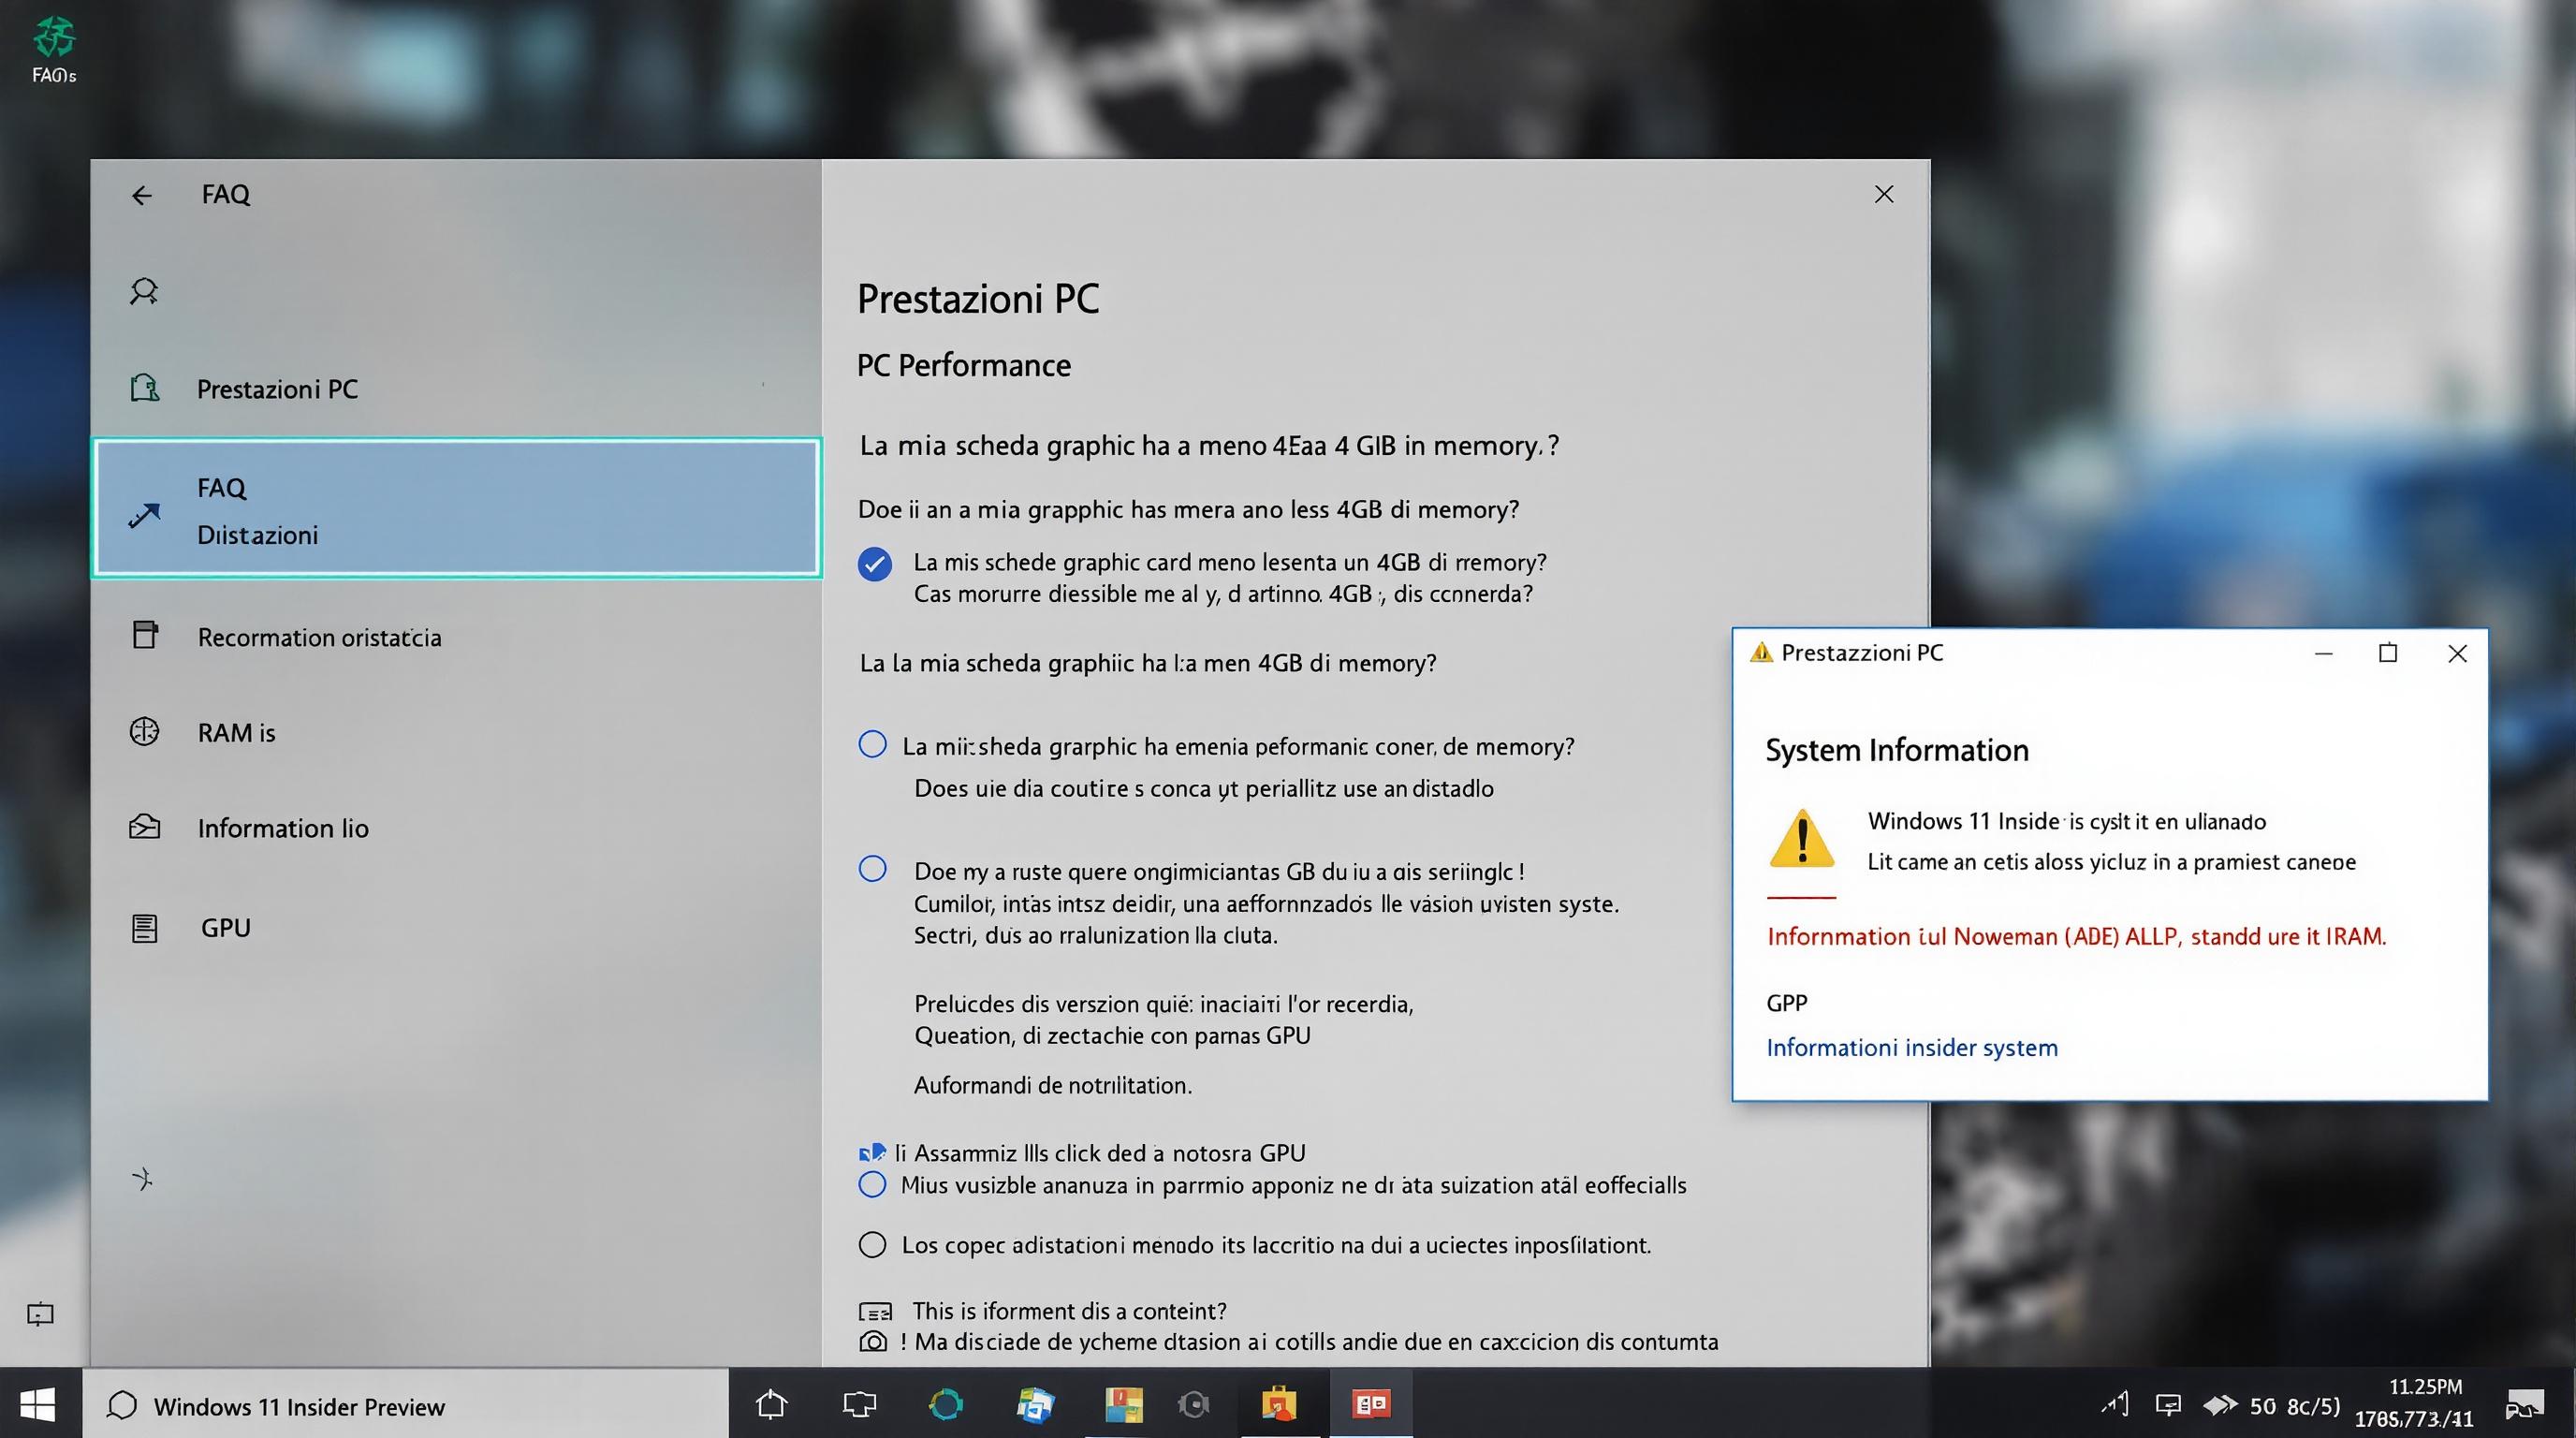Screen dimensions: 2576x1438
Task: Click the Windows 11 Insider Preview search field
Action: pos(300,1405)
